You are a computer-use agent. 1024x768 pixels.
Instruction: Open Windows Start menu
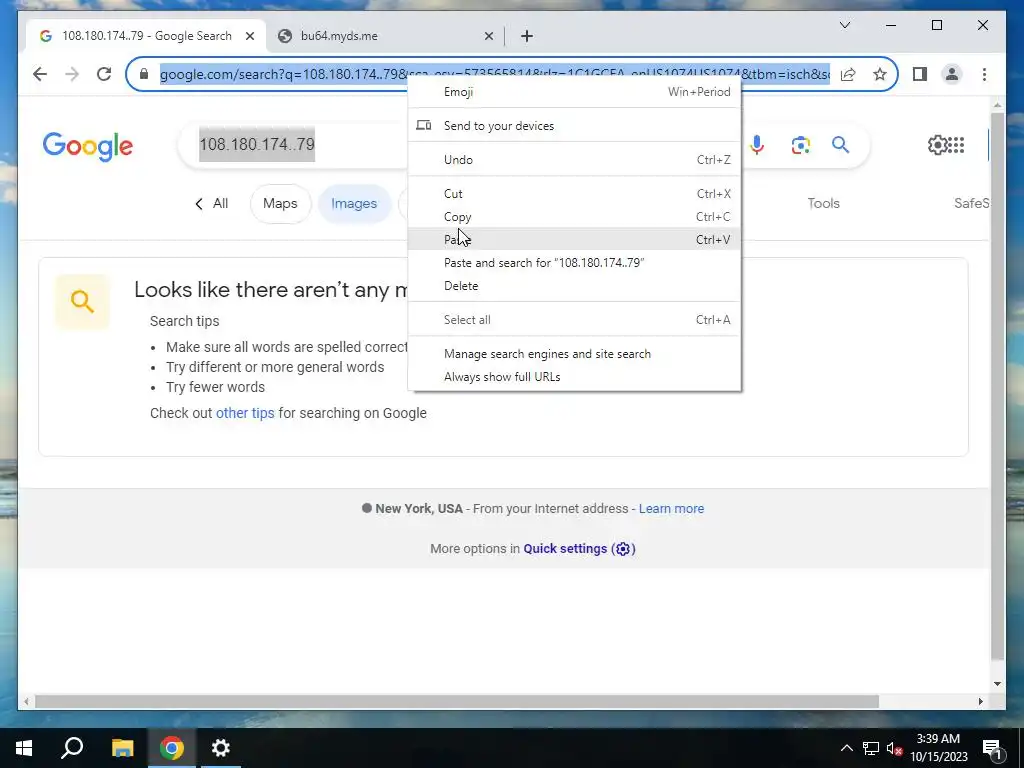[24, 748]
